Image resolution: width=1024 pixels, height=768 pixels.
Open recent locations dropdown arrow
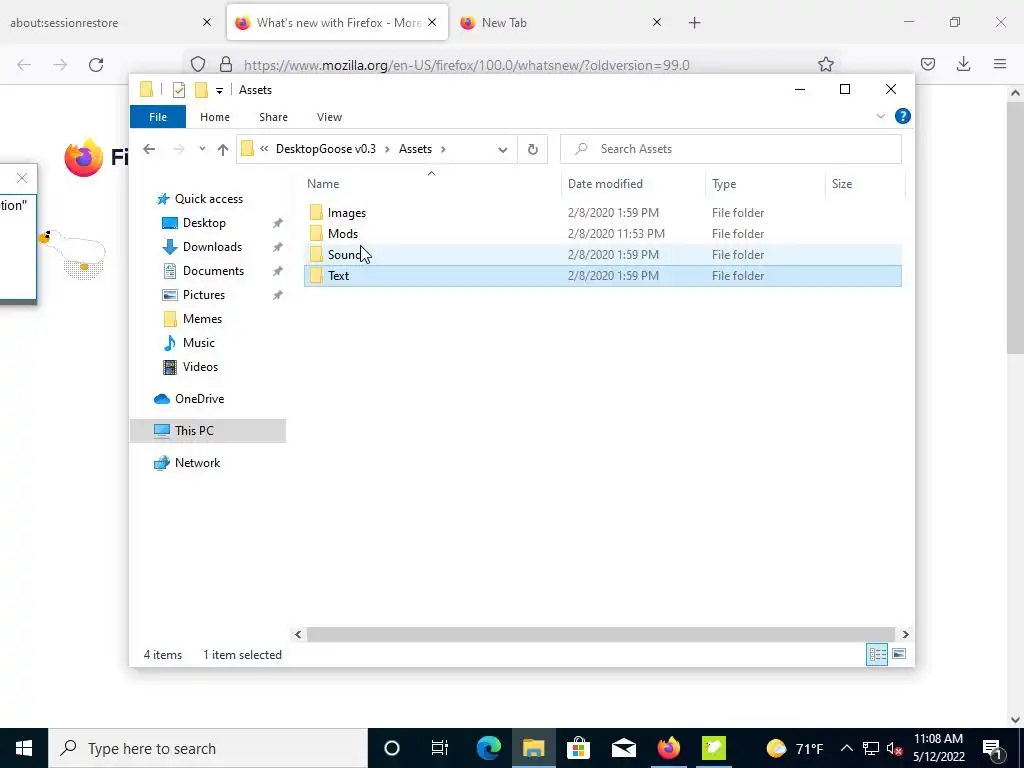click(x=202, y=149)
